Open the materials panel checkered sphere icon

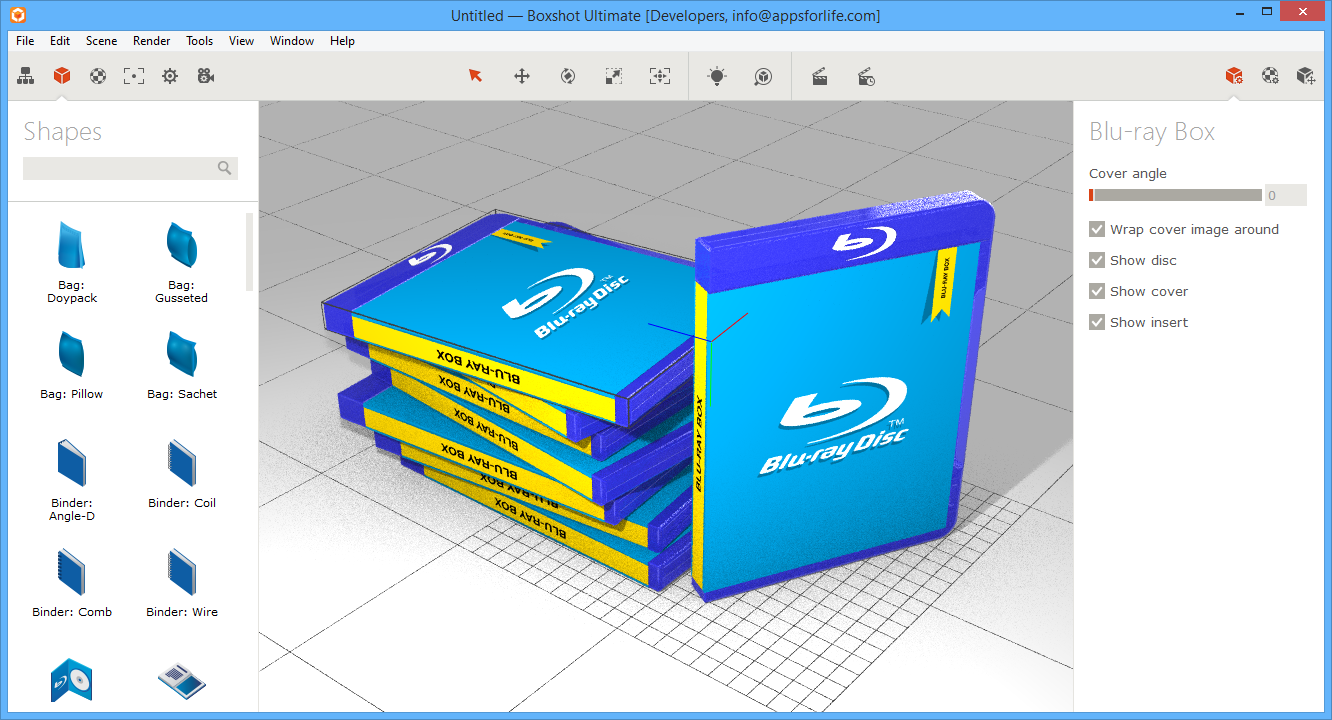click(98, 76)
